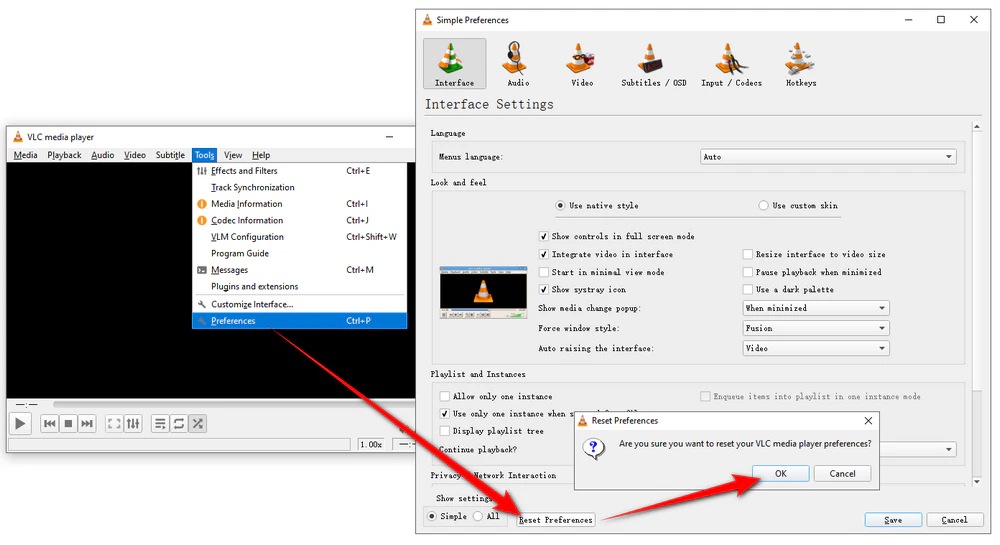Click the Stop playback button in VLC
1000x545 pixels.
[68, 423]
